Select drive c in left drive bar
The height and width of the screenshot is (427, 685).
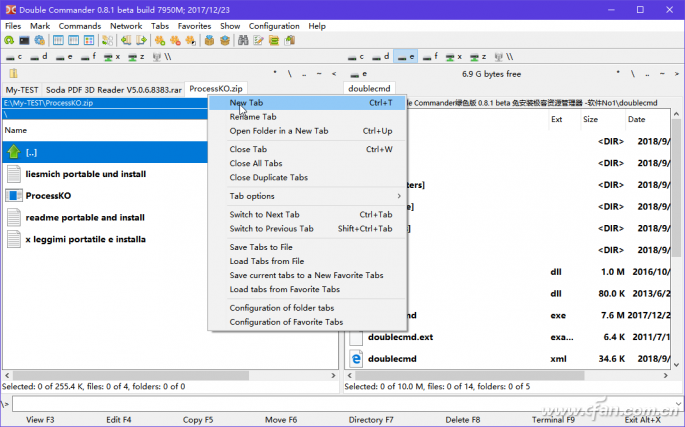coord(14,57)
